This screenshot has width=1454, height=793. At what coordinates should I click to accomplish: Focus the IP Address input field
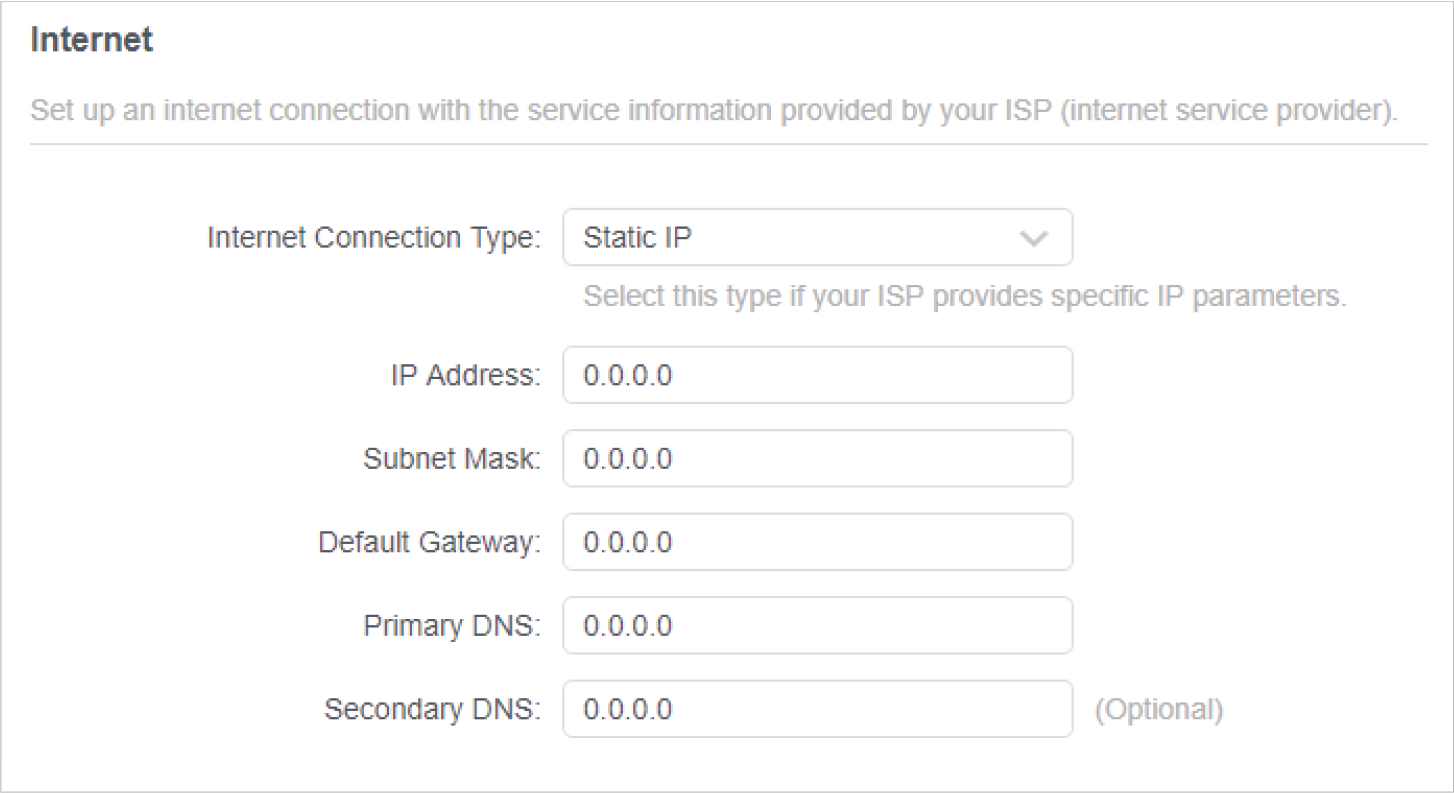816,375
